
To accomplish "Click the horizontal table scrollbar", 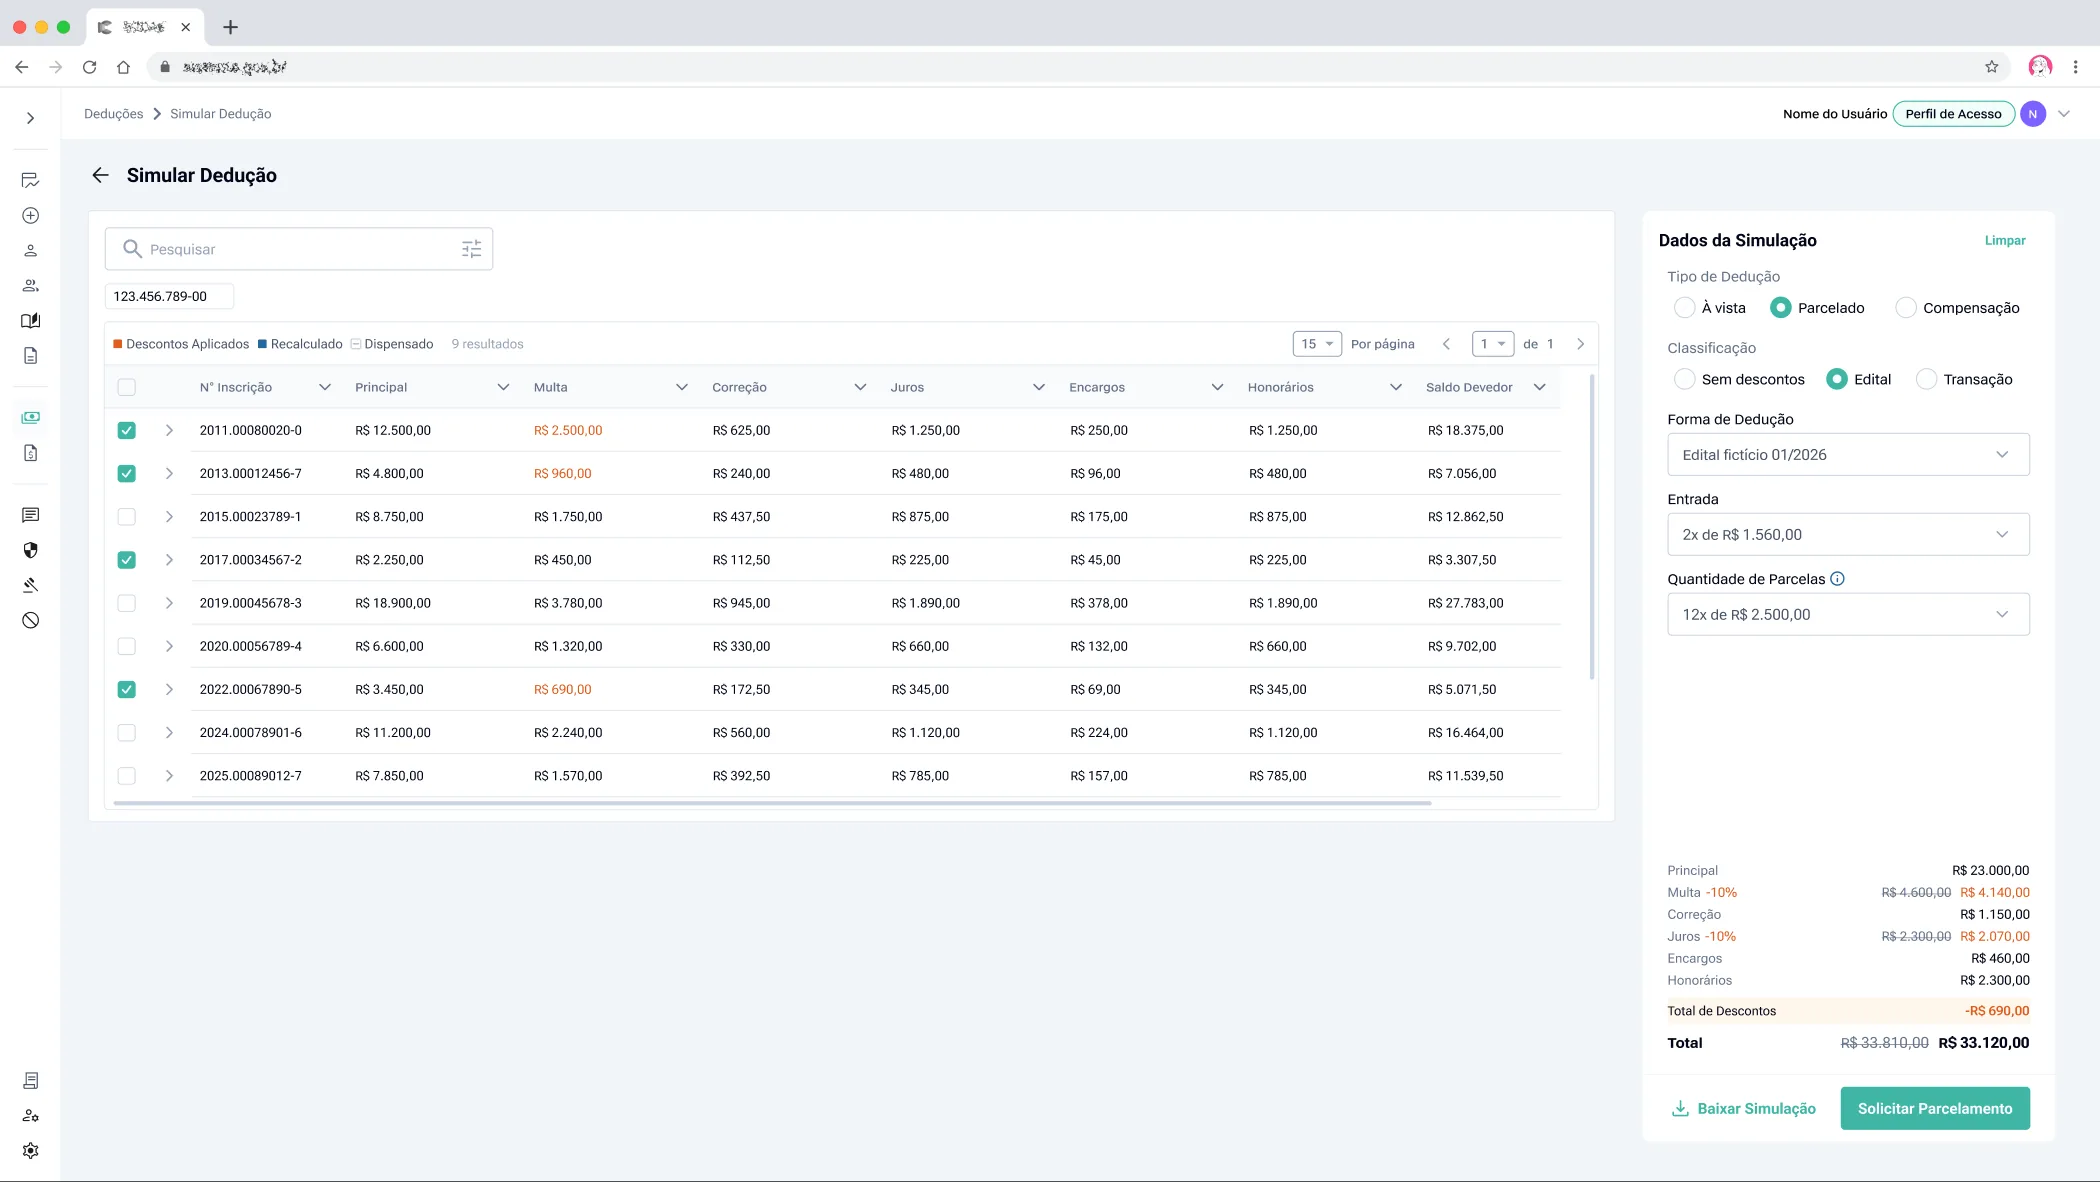I will tap(772, 803).
